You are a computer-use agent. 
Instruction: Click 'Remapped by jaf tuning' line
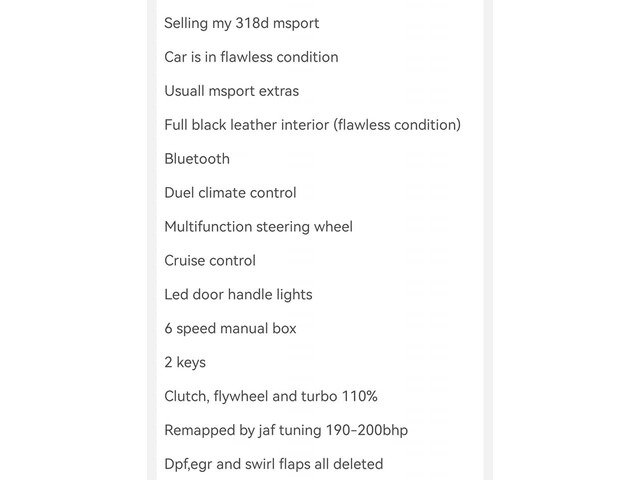pyautogui.click(x=286, y=430)
